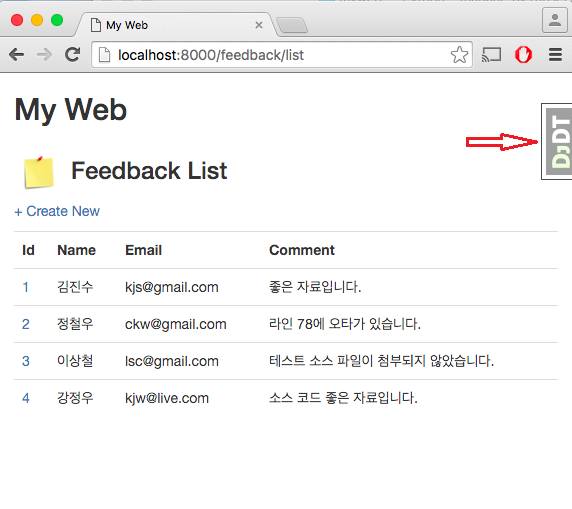
Task: Click the localhost:8000/feedback/list address bar
Action: [282, 55]
